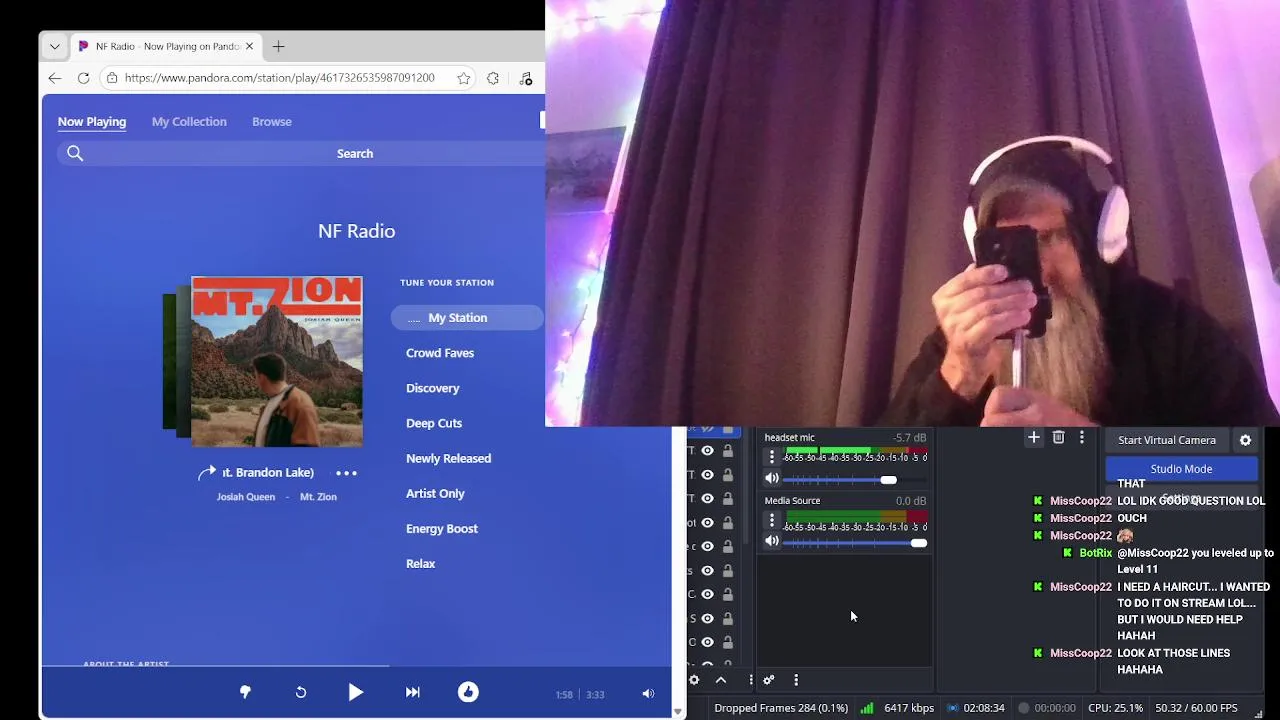1280x720 pixels.
Task: Click the song title ending 'Brandon Lake)'
Action: [268, 473]
